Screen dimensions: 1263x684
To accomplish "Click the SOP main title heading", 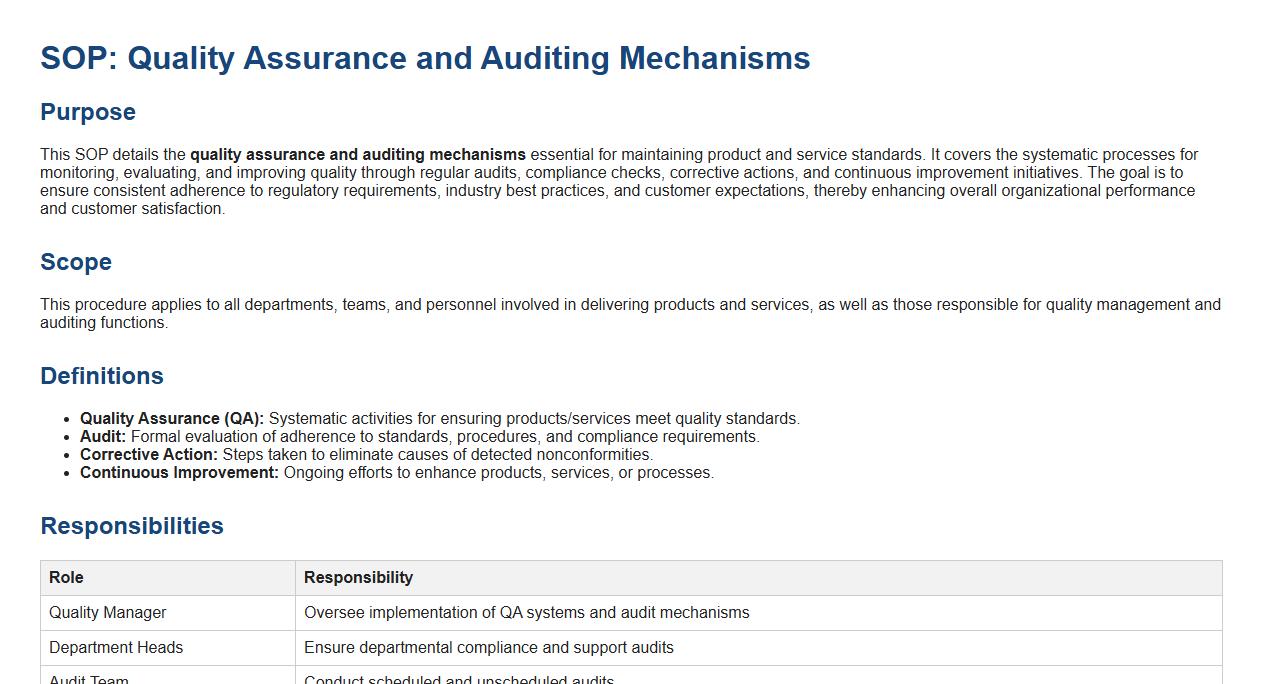I will point(425,58).
